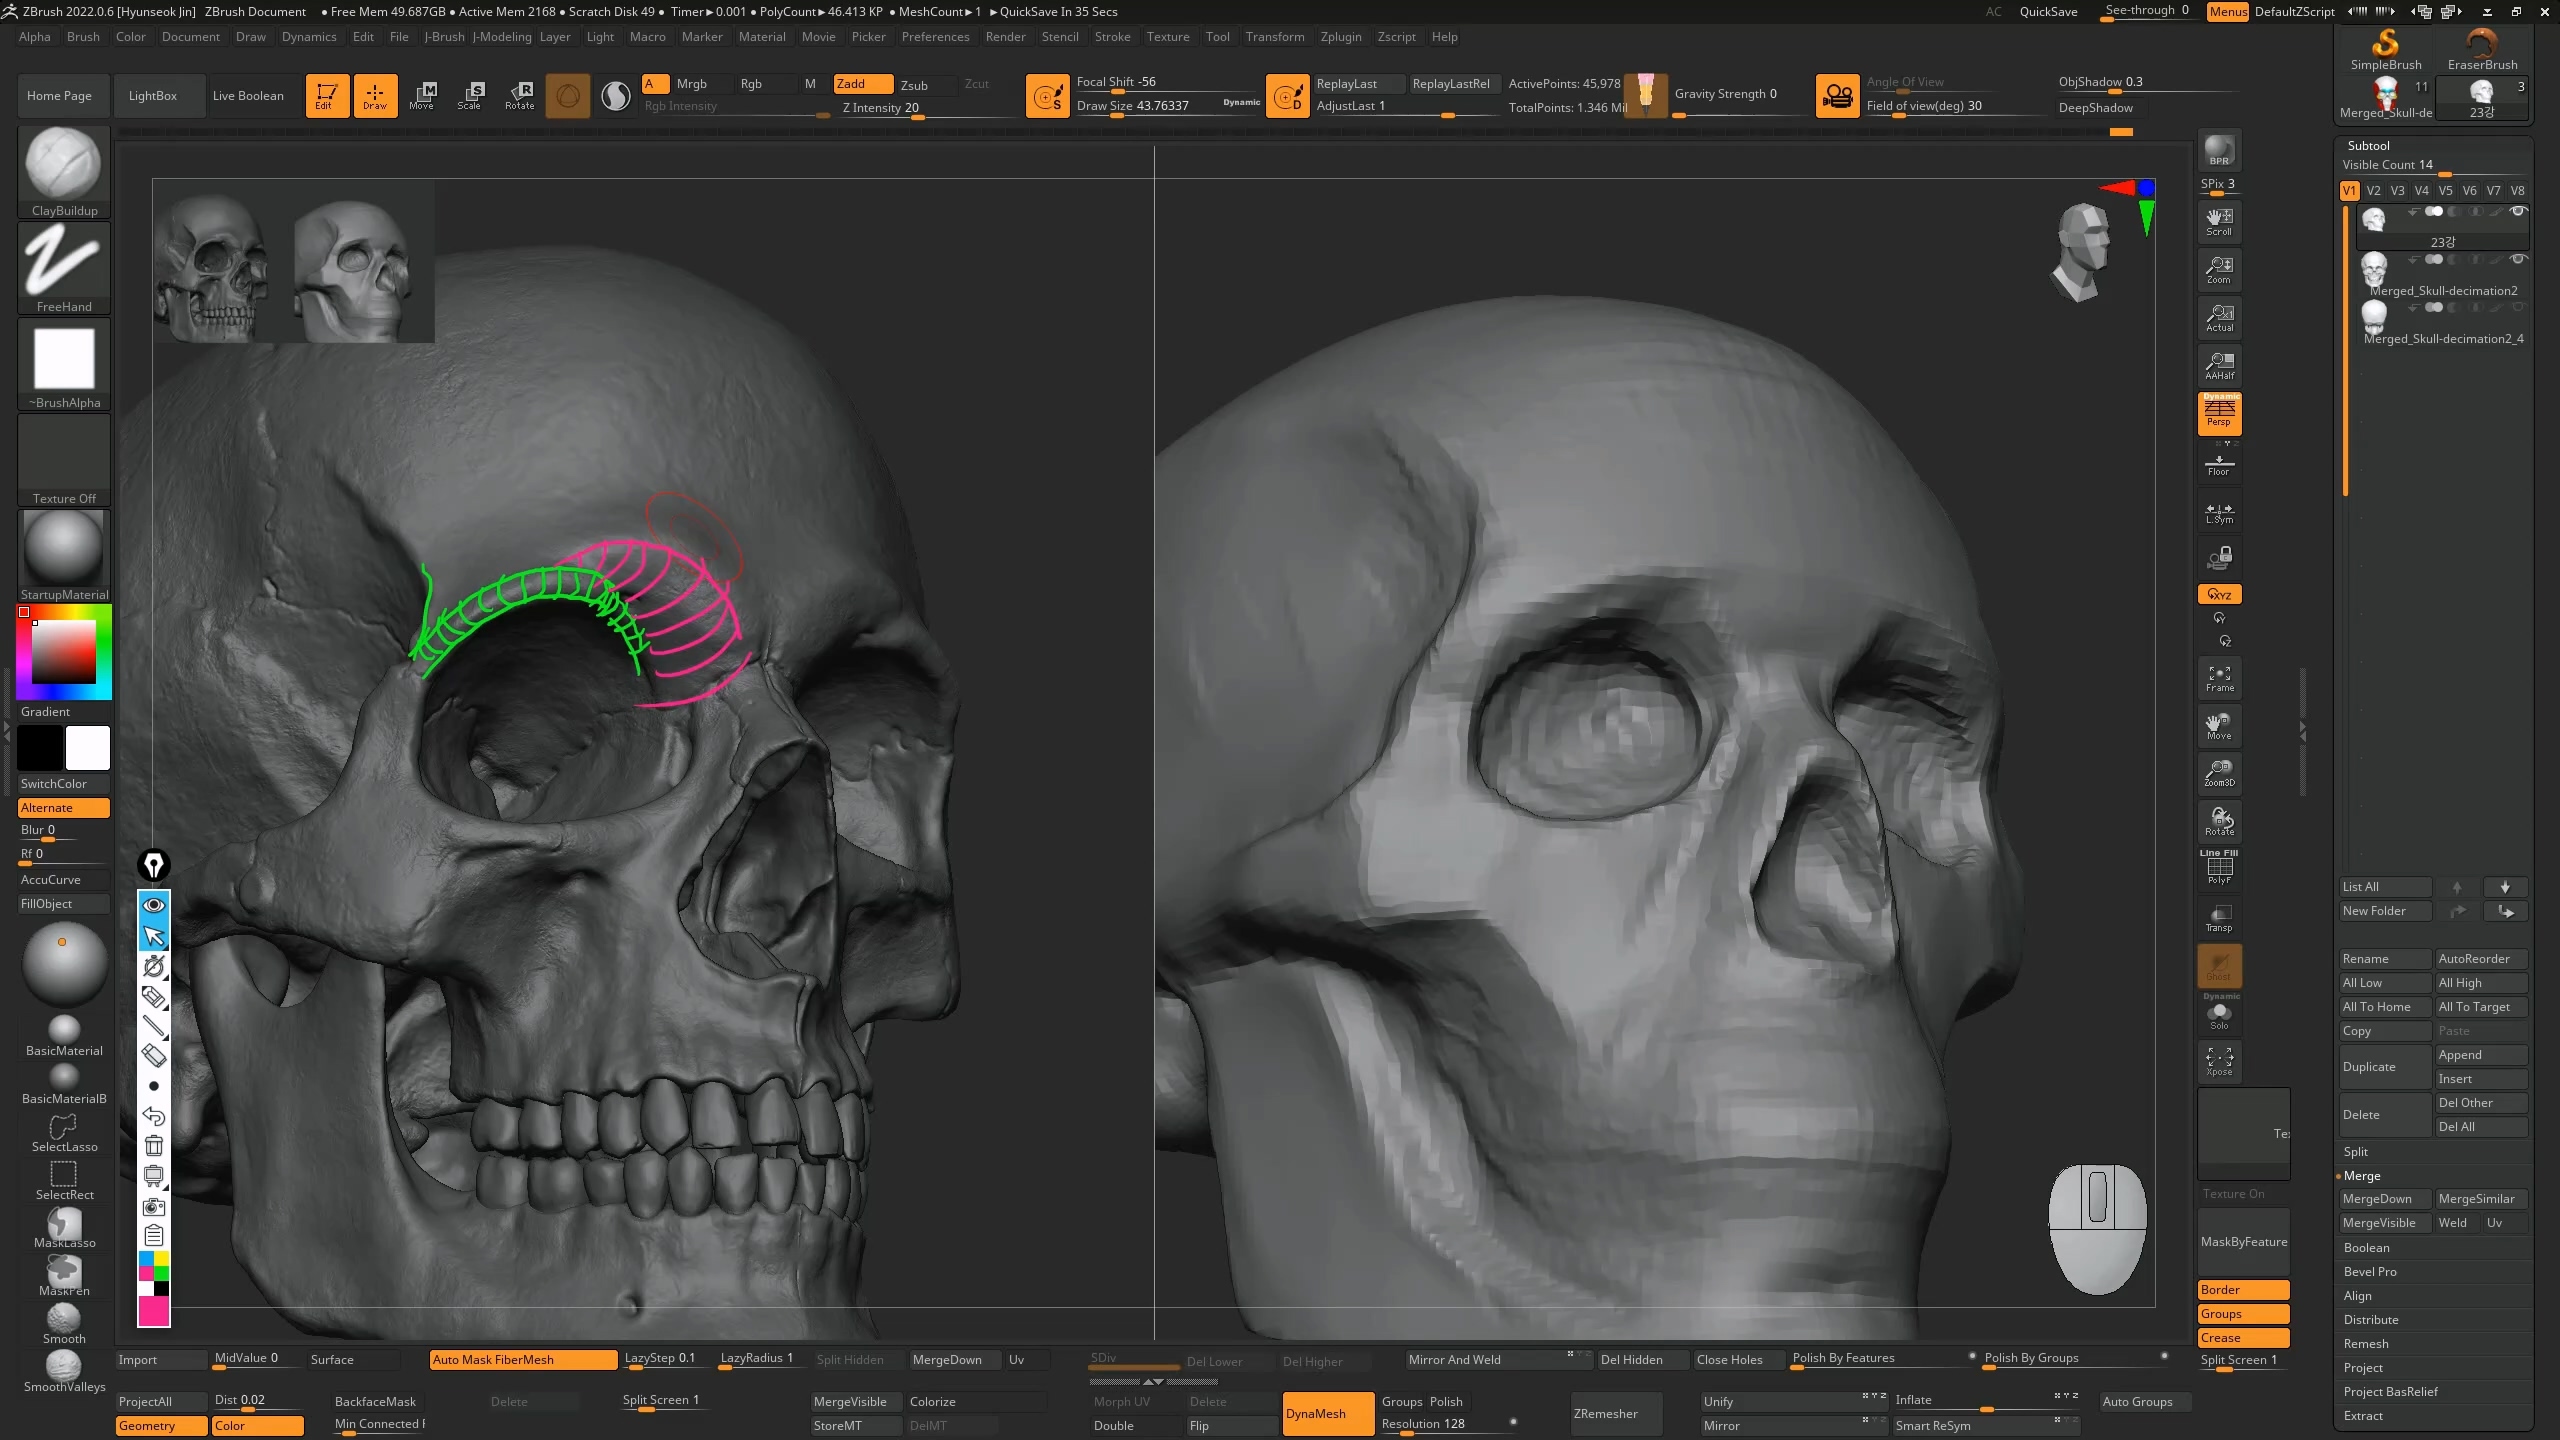Toggle Perspective view button
The width and height of the screenshot is (2560, 1440).
pyautogui.click(x=2219, y=413)
